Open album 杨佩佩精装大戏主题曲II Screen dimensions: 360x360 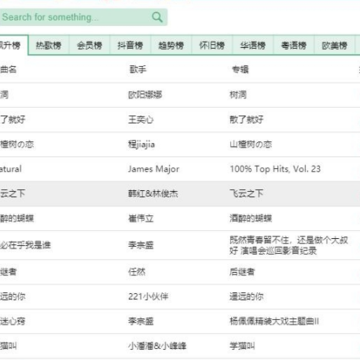click(x=274, y=321)
